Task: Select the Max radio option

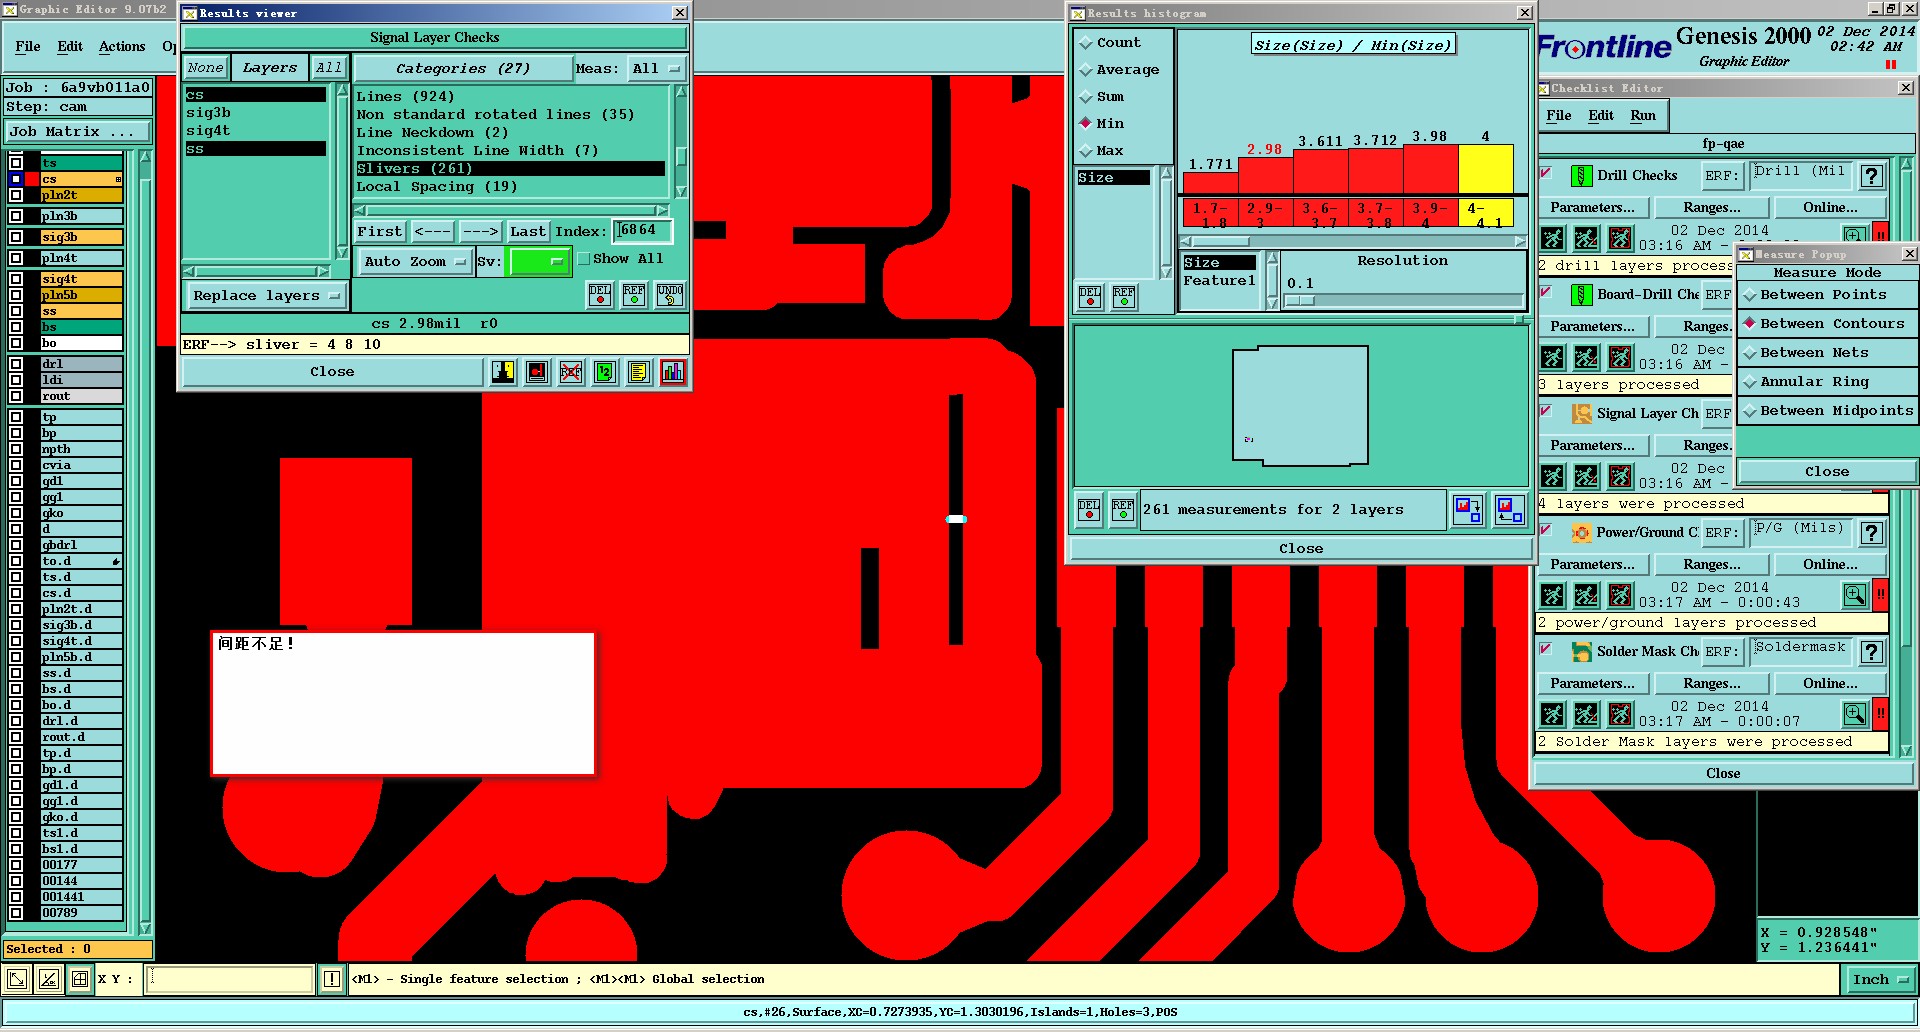Action: (x=1086, y=151)
